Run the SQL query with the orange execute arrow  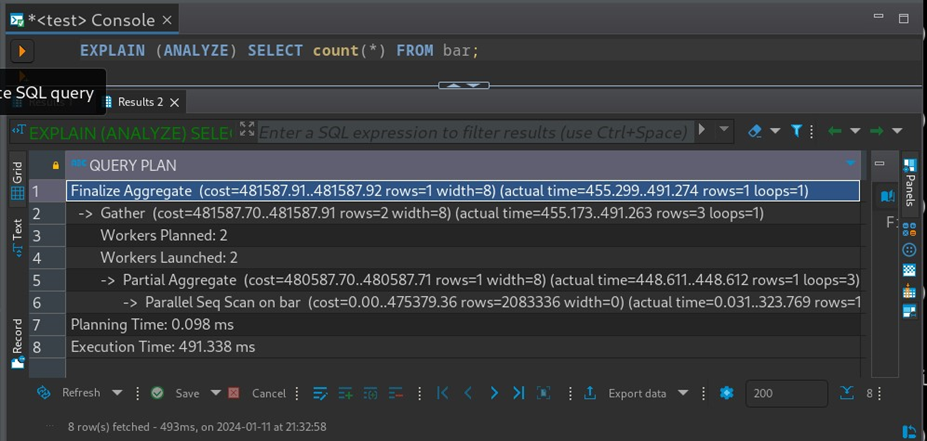(22, 51)
